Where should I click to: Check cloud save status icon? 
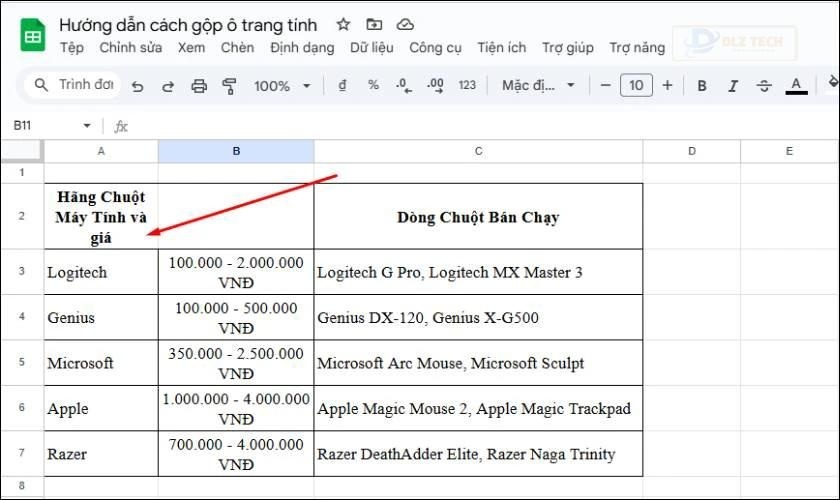405,25
